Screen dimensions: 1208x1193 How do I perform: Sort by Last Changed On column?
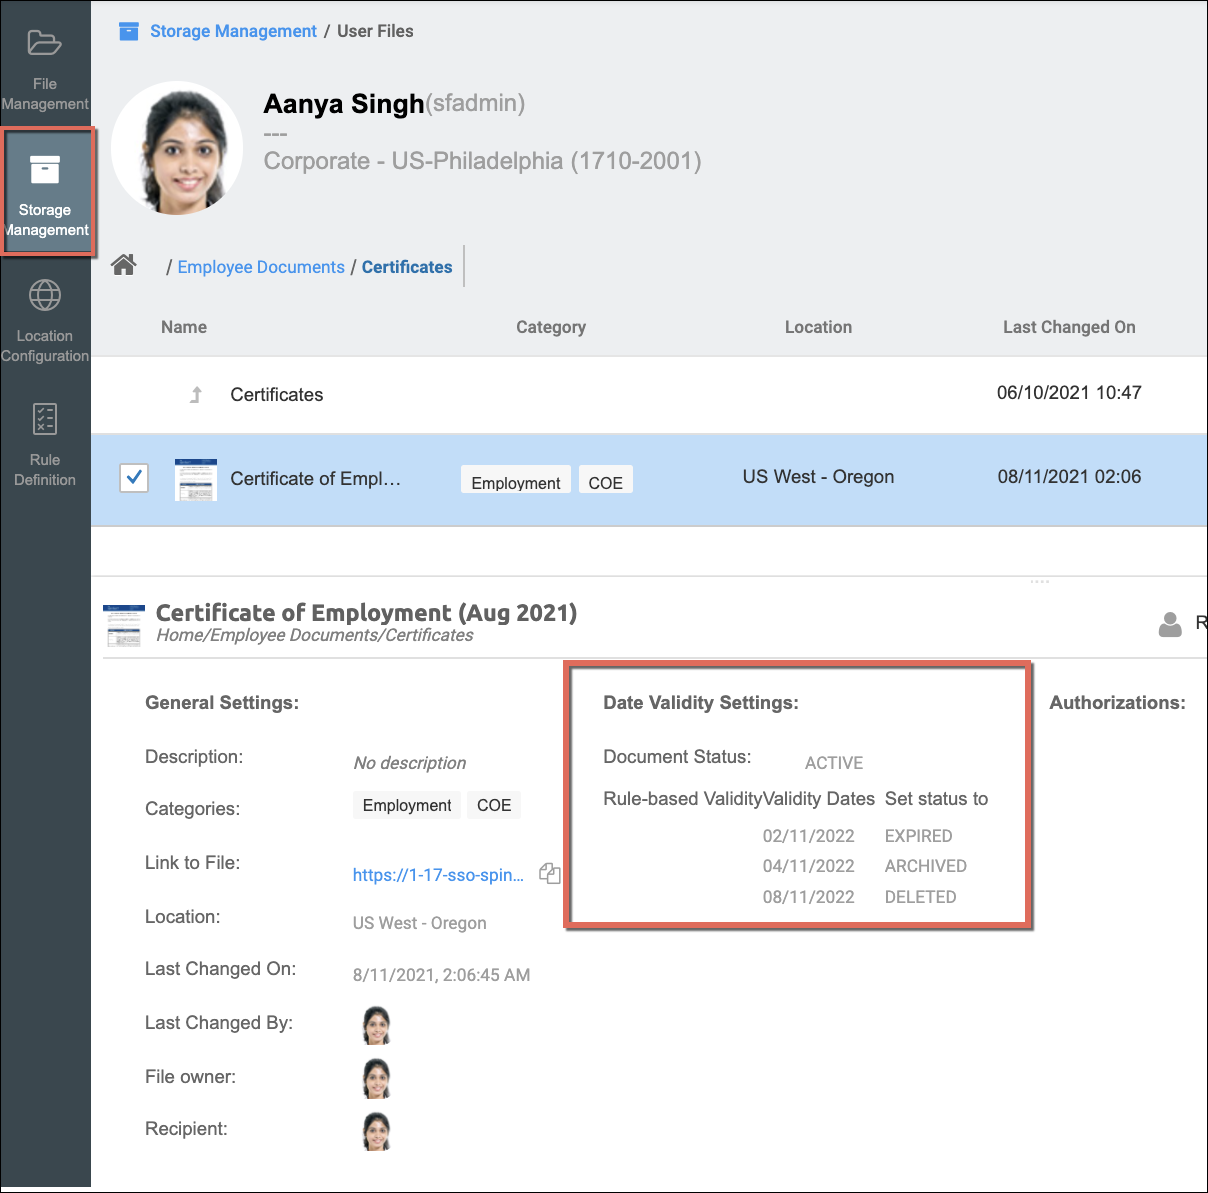1068,327
